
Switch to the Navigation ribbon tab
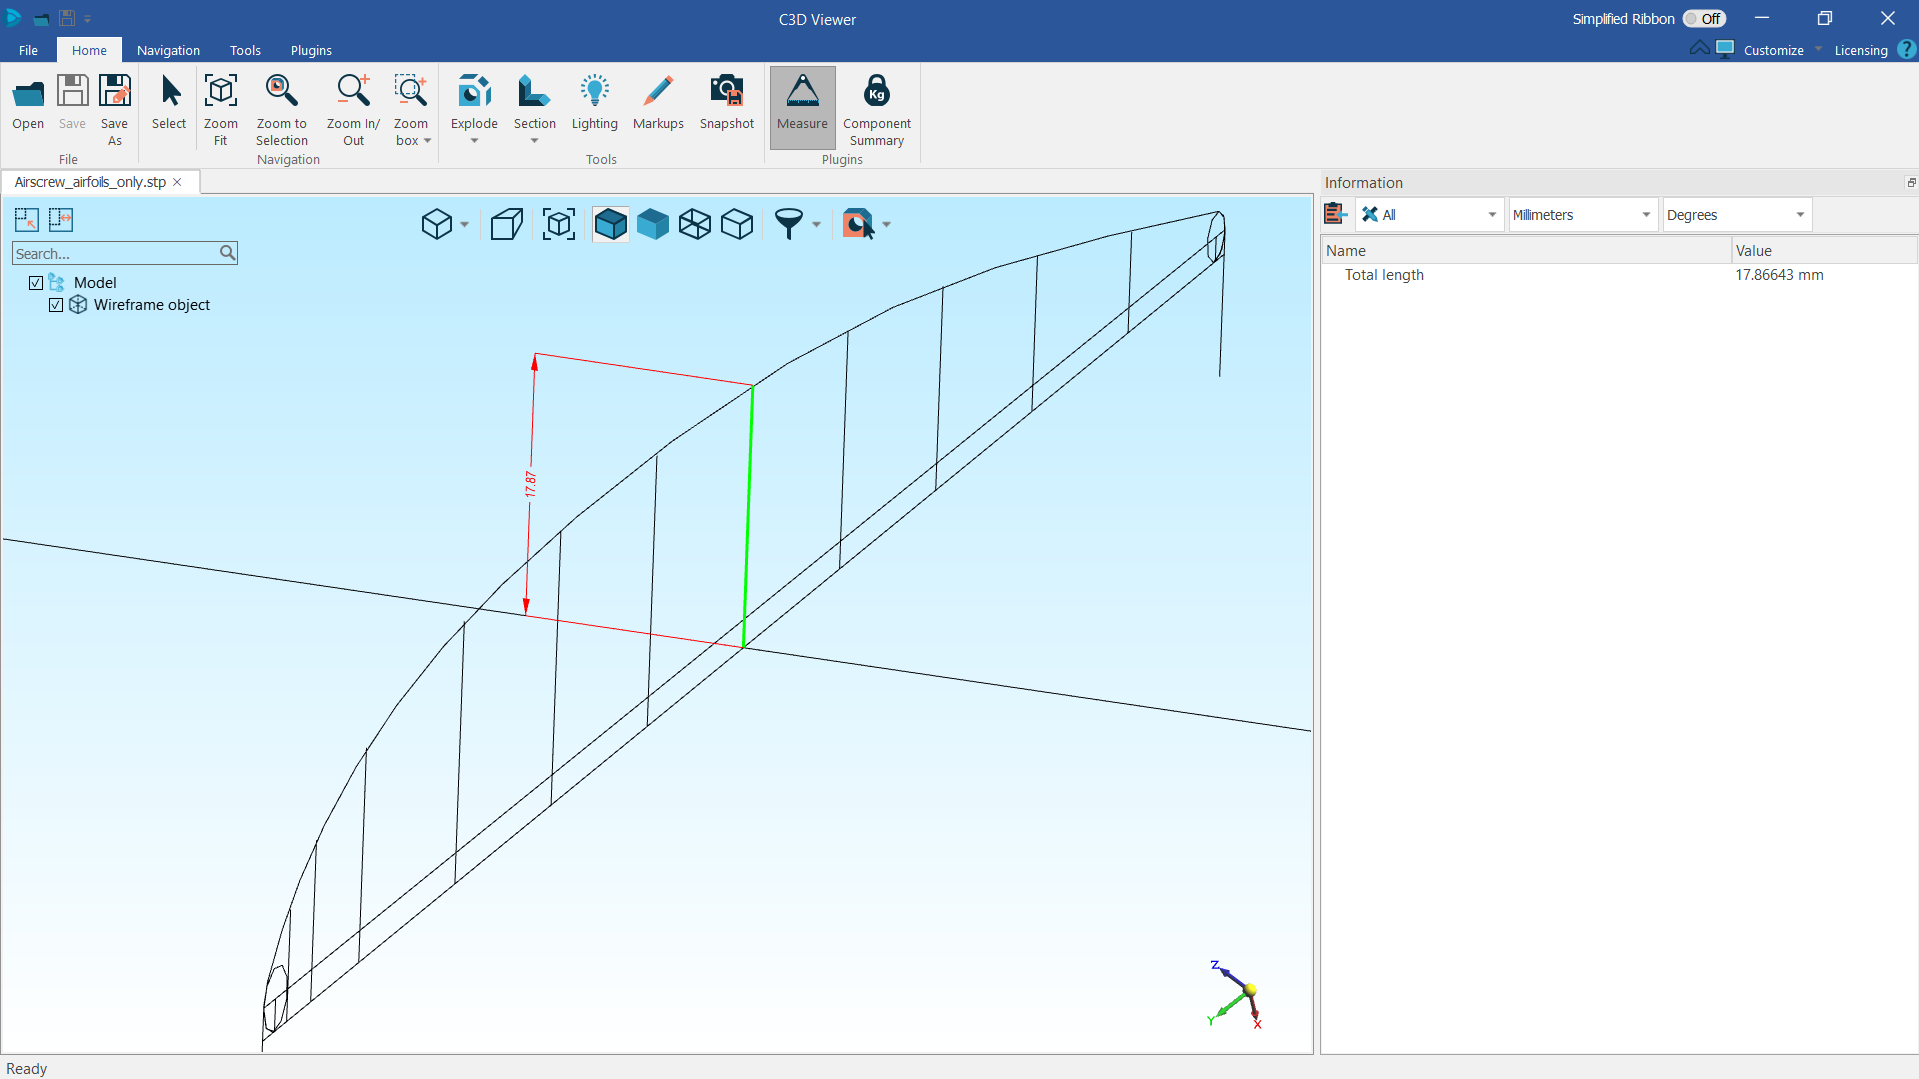(x=168, y=50)
